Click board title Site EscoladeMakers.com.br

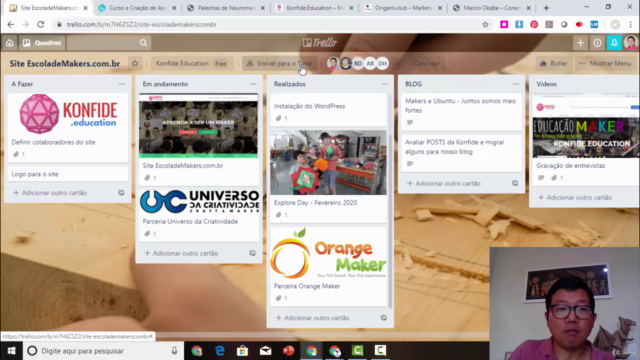click(x=65, y=64)
